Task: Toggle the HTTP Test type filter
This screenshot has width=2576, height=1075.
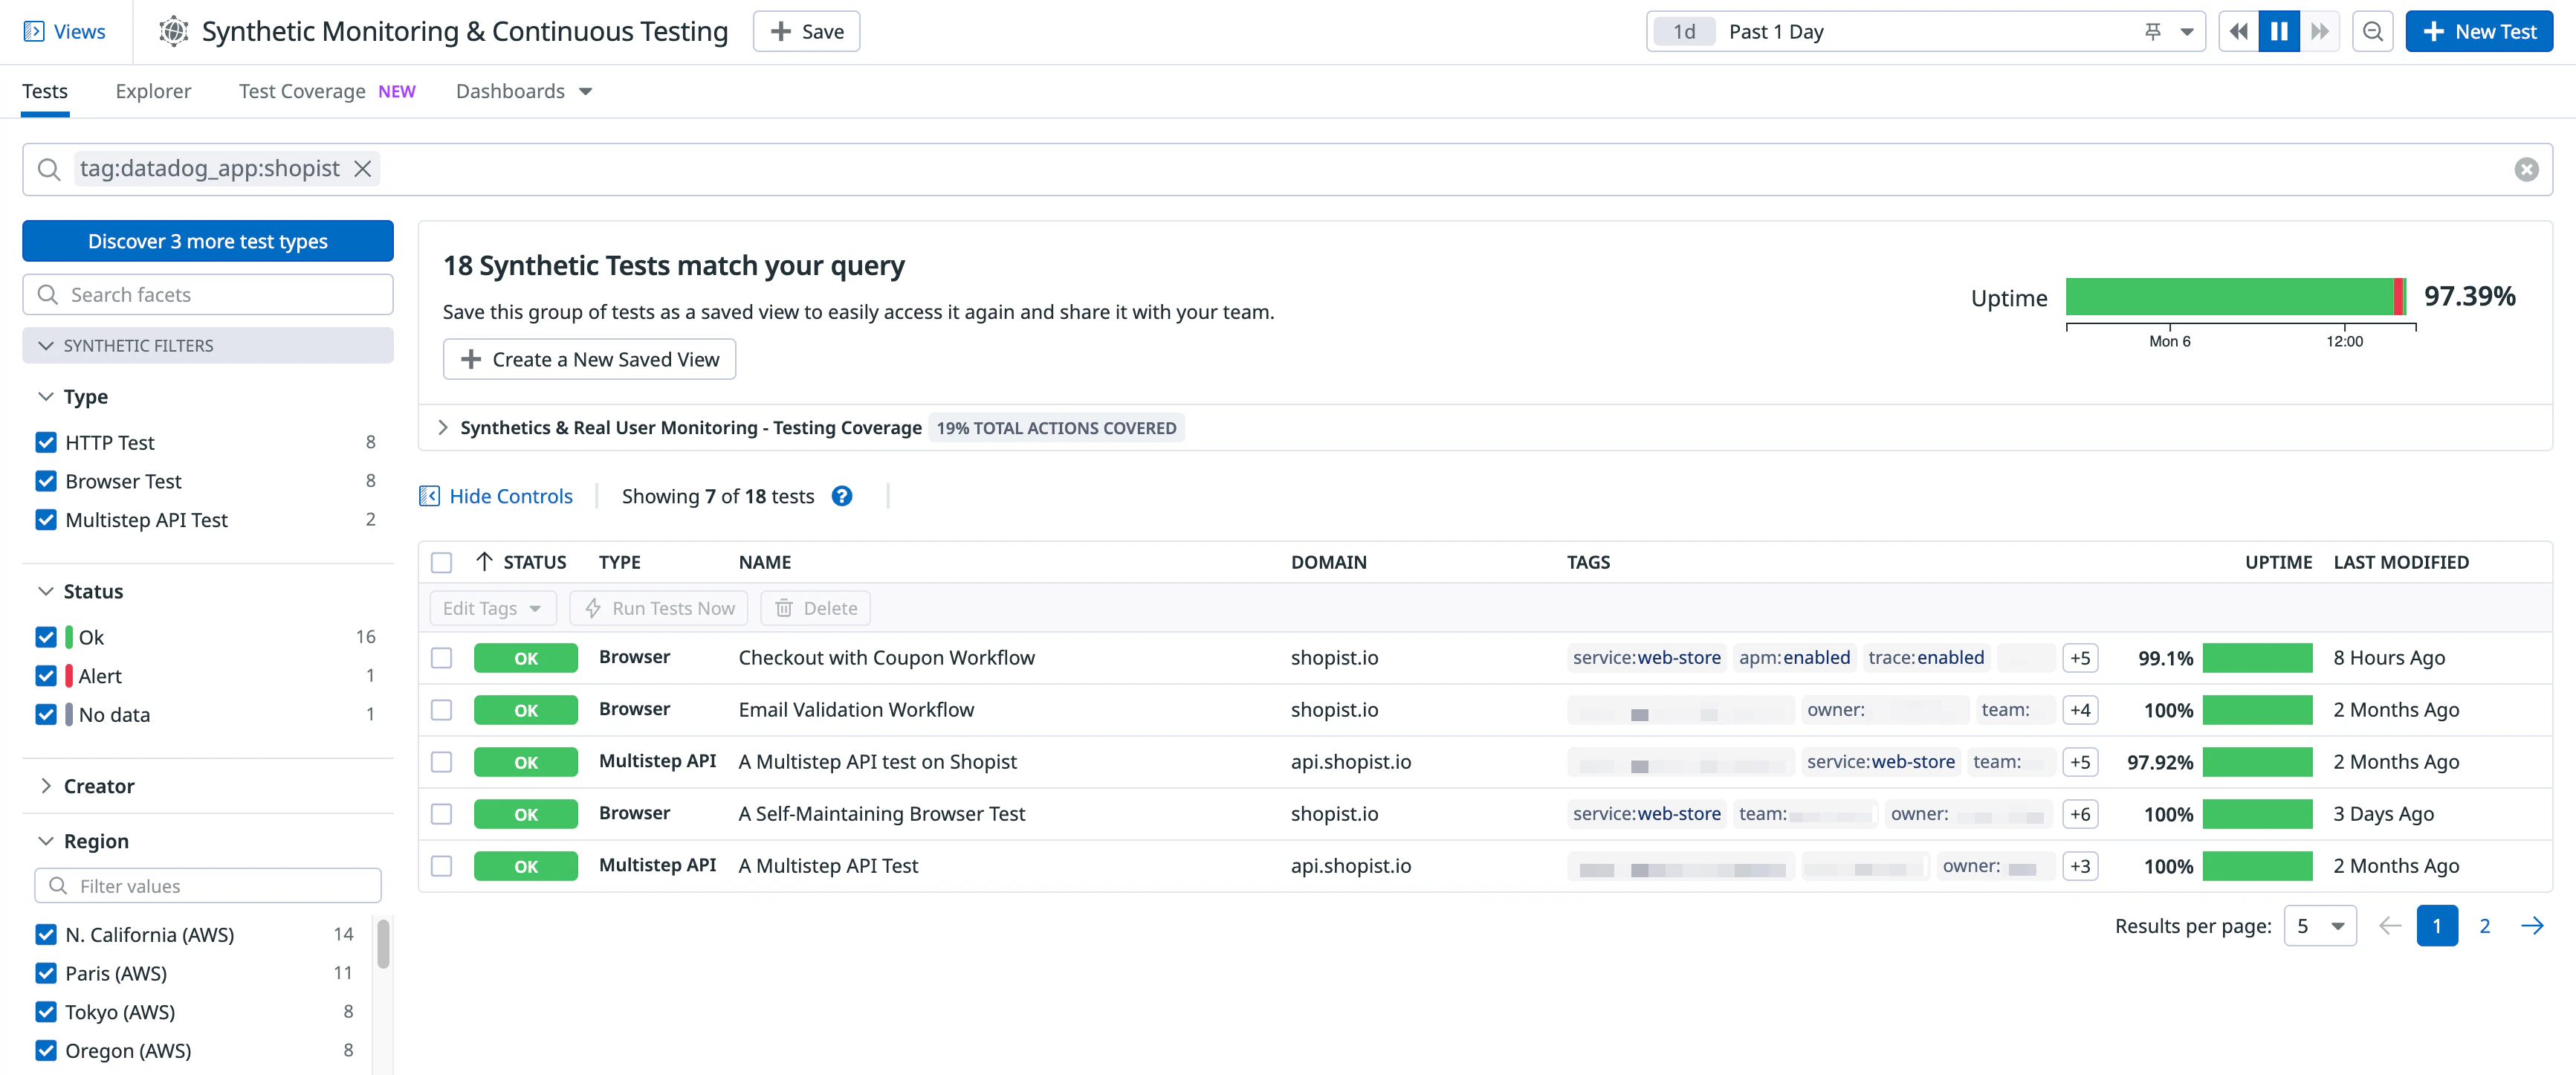Action: 46,442
